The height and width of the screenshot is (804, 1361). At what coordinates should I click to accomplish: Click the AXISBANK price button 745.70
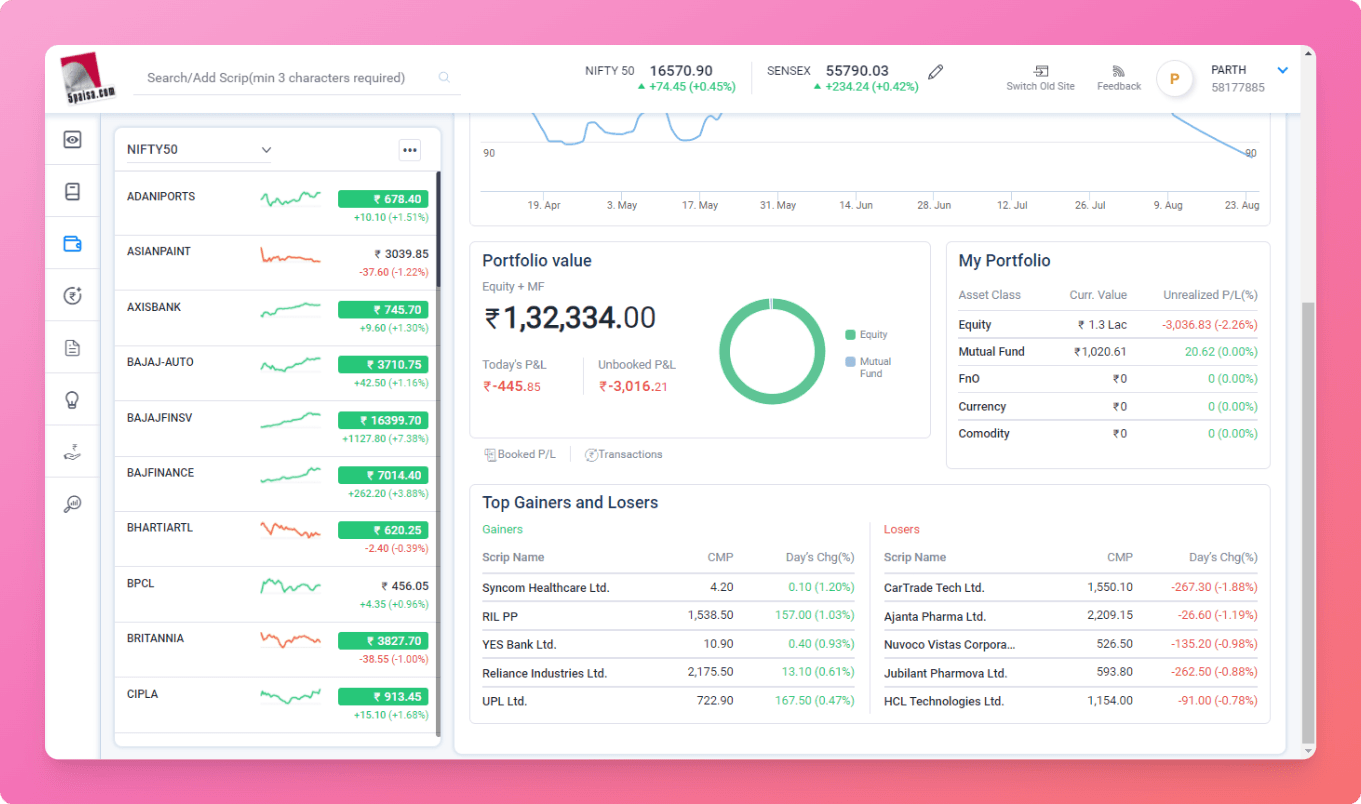click(x=383, y=310)
